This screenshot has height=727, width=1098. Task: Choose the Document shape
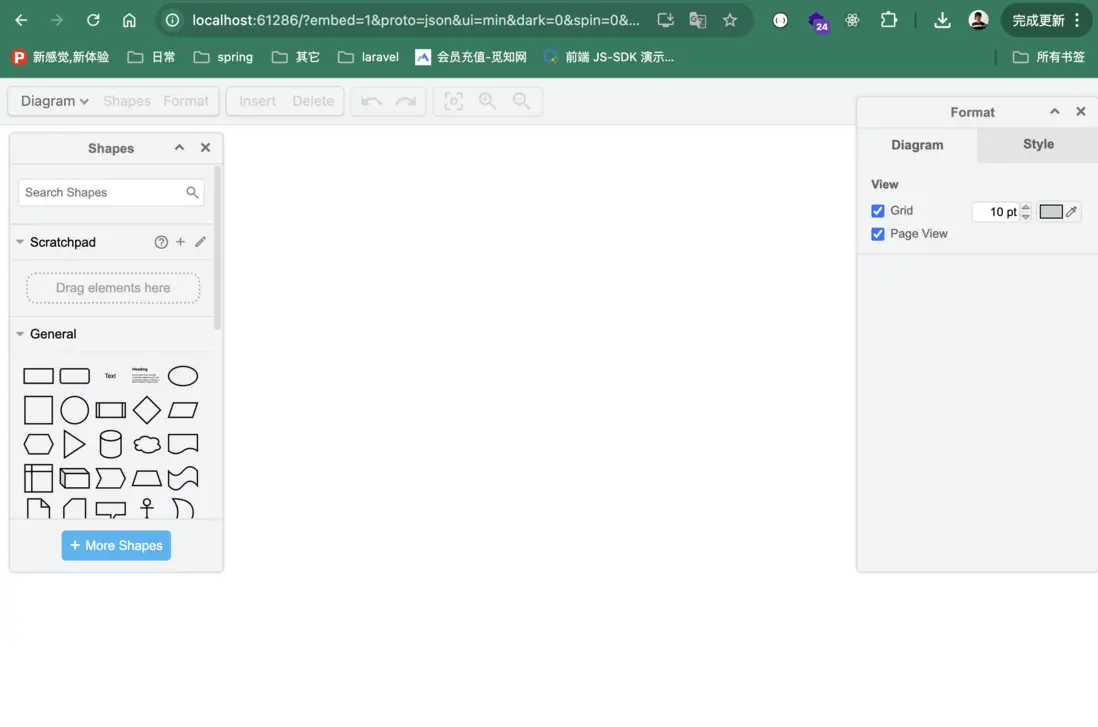(x=183, y=444)
